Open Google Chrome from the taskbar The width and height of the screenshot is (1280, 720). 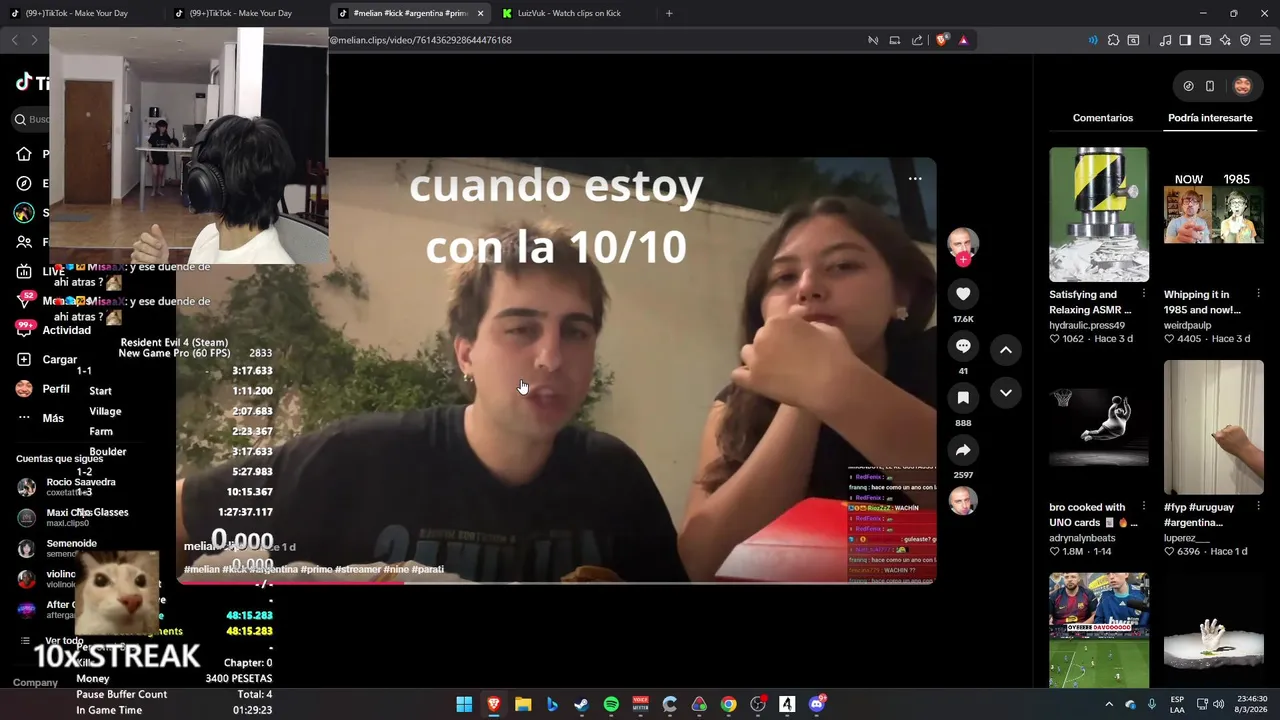point(728,704)
